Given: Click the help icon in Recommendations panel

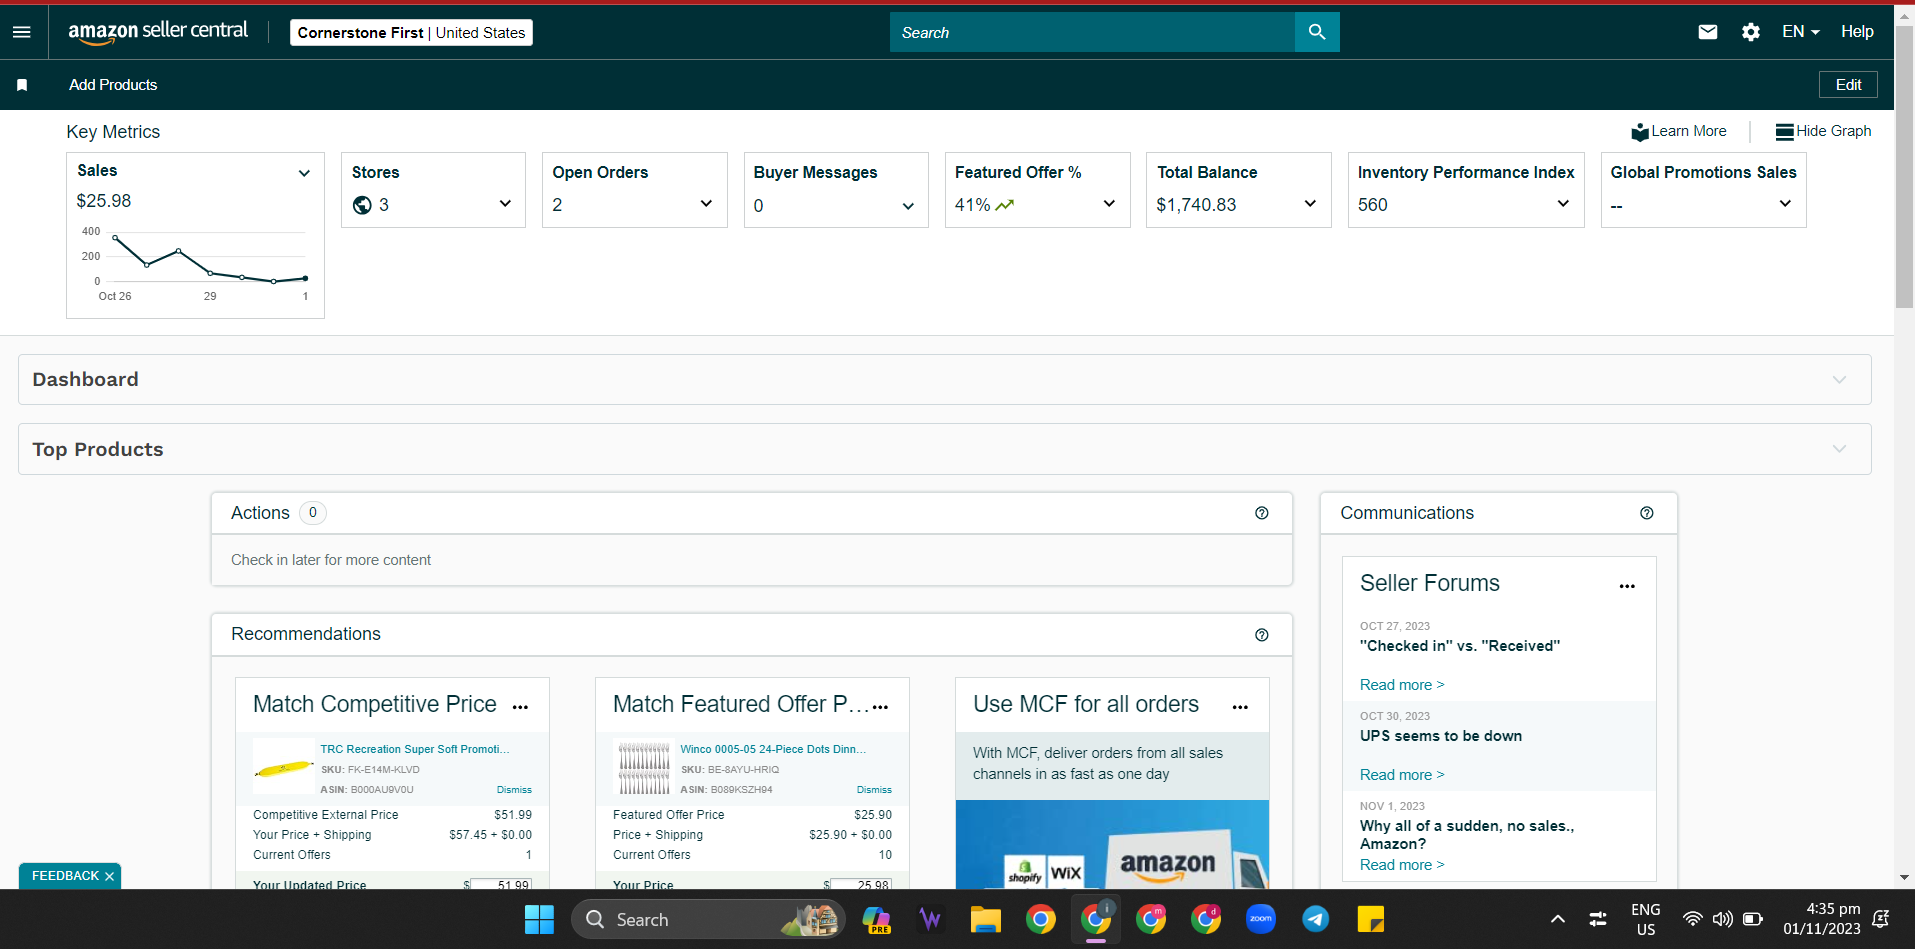Looking at the screenshot, I should 1262,635.
